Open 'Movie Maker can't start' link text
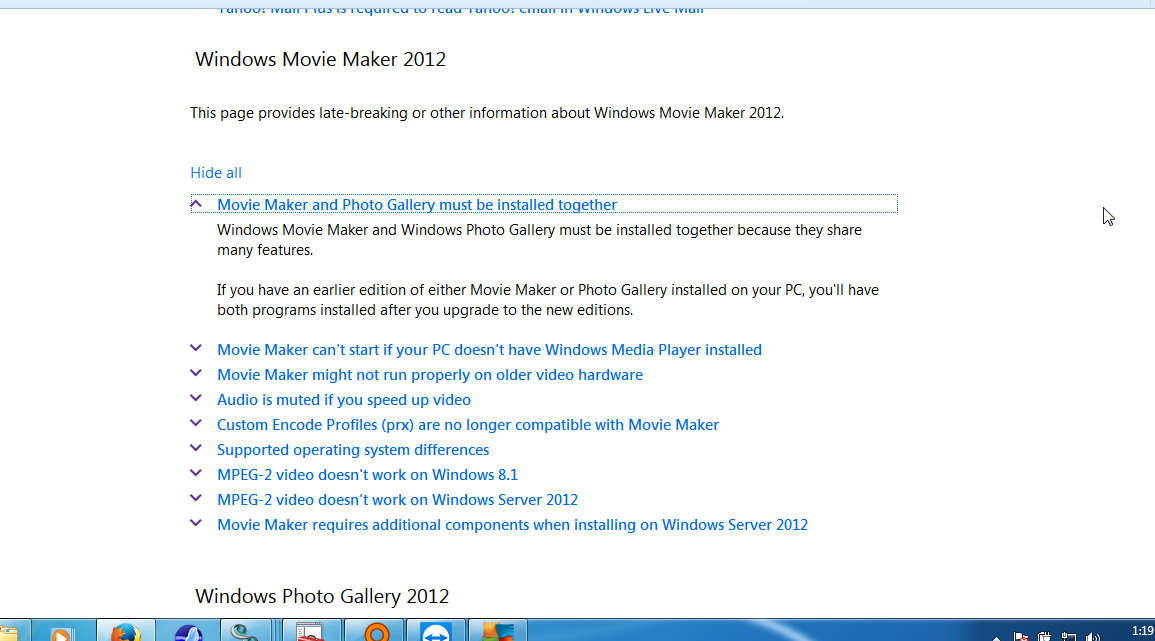Image resolution: width=1155 pixels, height=641 pixels. (x=489, y=350)
